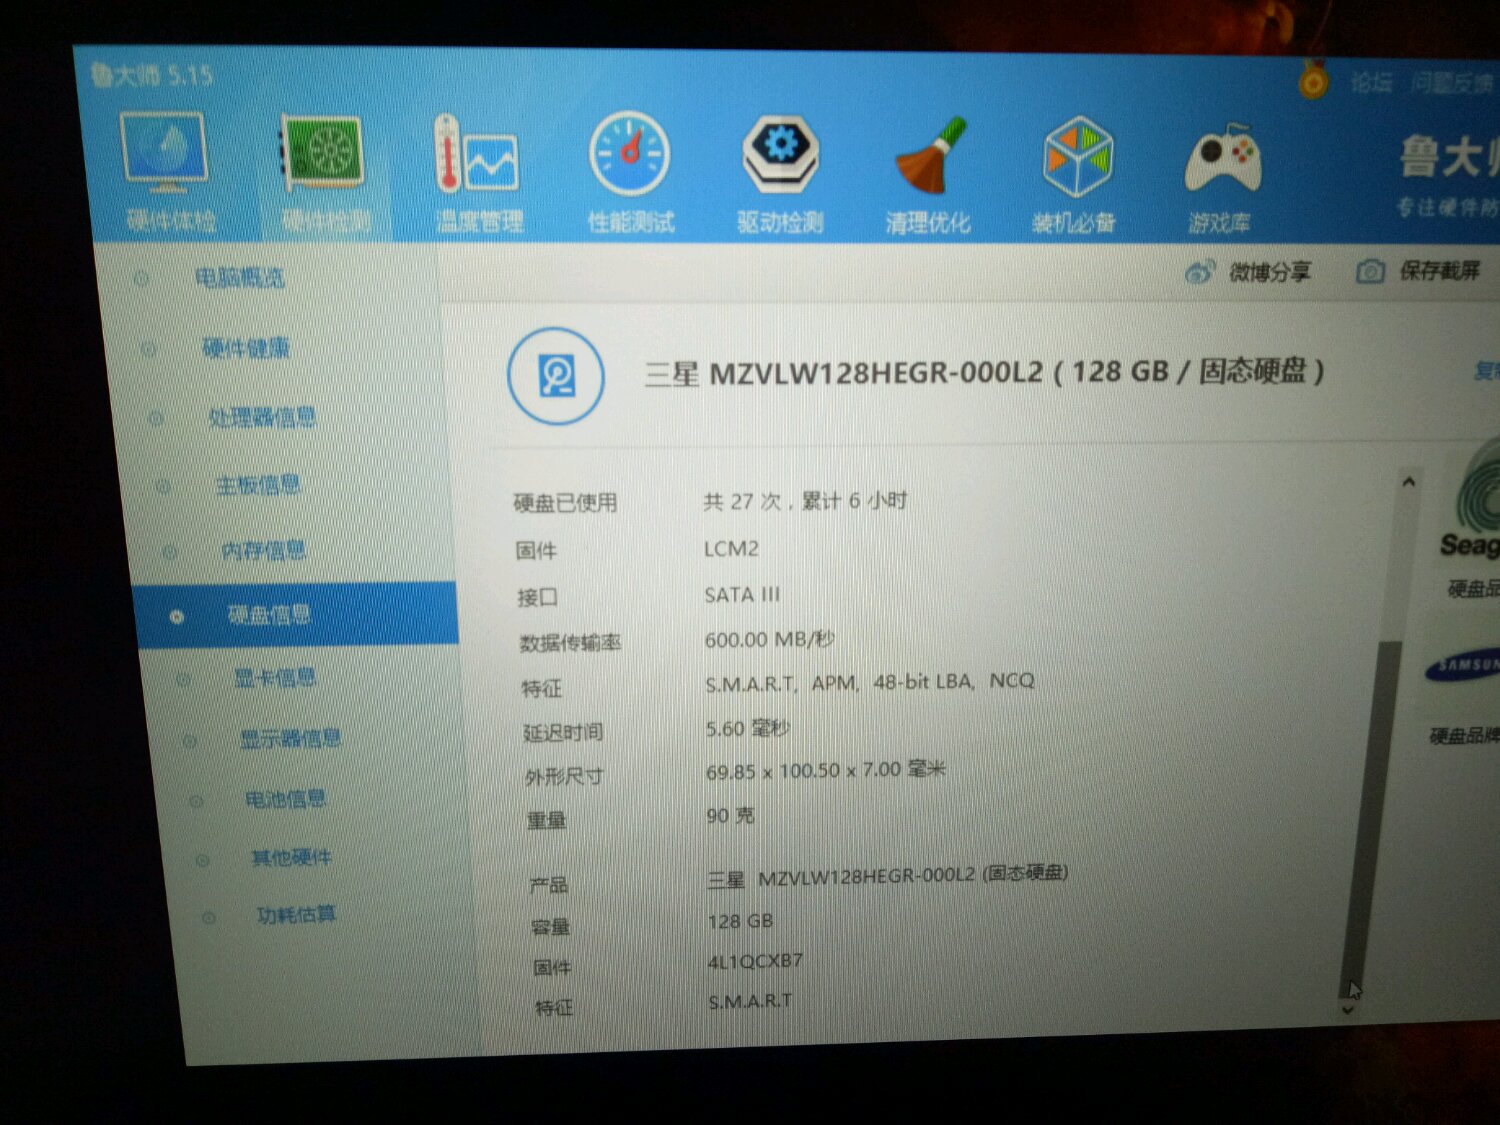Open 装机必备 essential software cube
Viewport: 1500px width, 1125px height.
1075,176
